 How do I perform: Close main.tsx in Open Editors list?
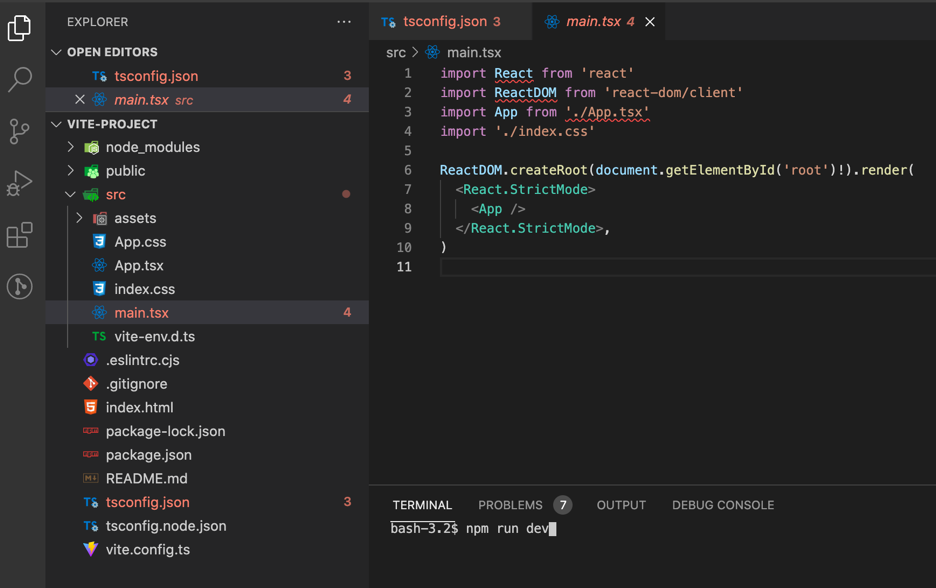pyautogui.click(x=80, y=100)
